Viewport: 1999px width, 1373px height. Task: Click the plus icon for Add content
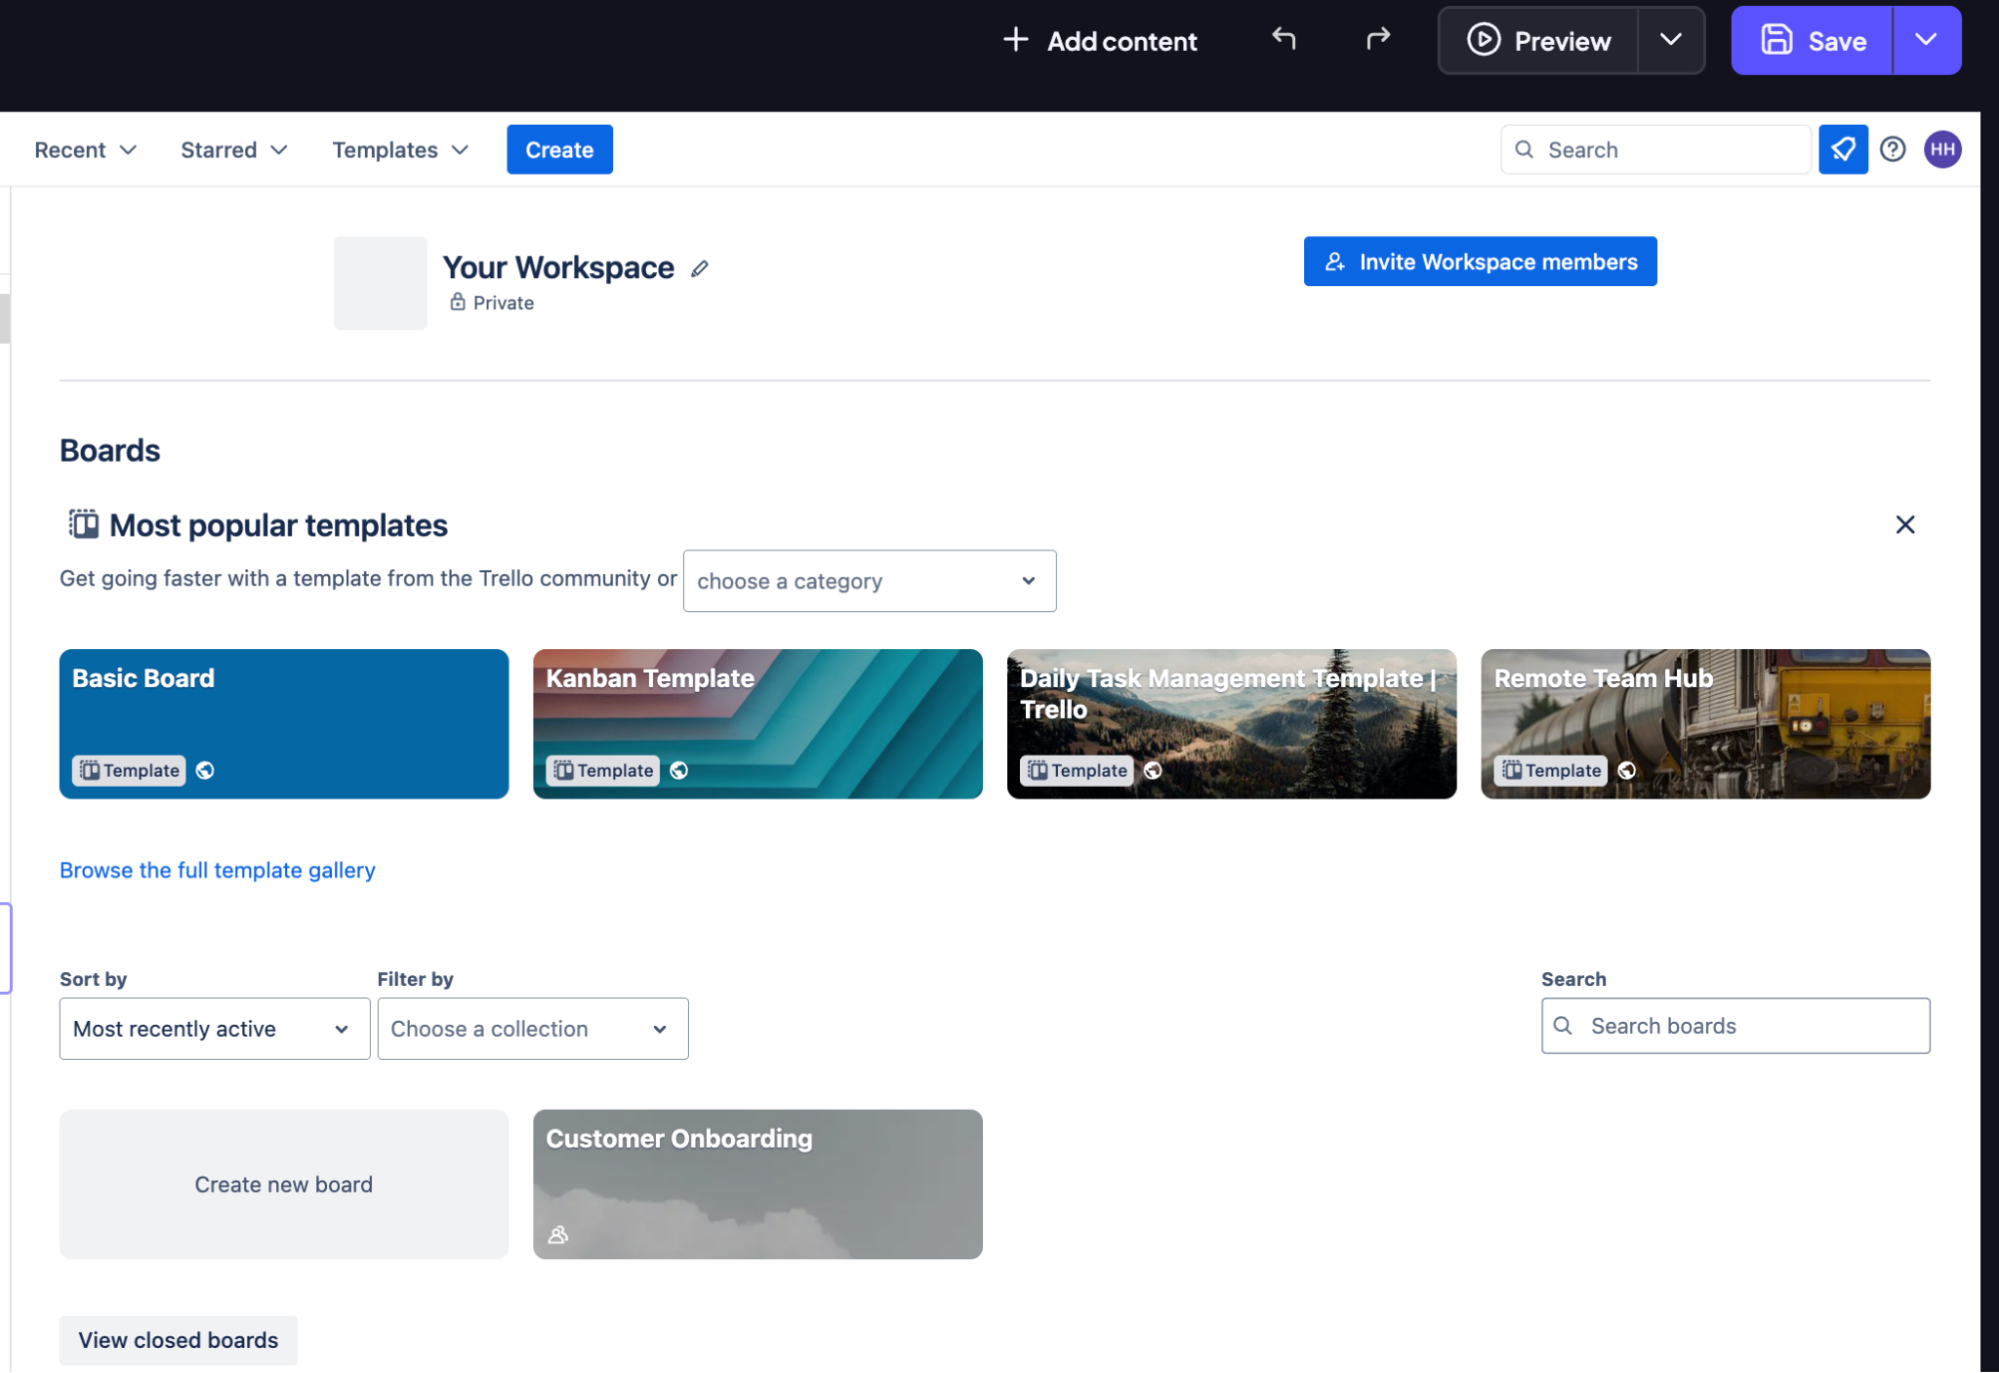coord(1015,40)
